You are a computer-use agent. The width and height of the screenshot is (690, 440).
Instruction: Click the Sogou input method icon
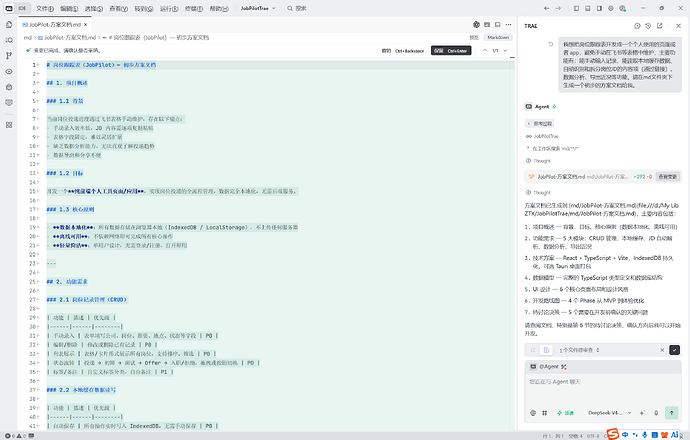(613, 434)
